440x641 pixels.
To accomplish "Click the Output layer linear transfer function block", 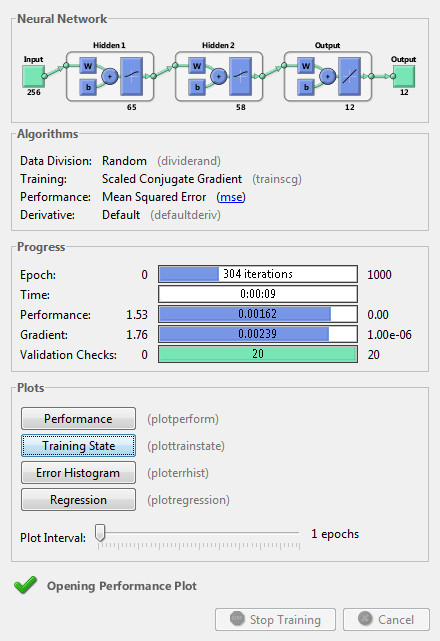I will coord(349,76).
